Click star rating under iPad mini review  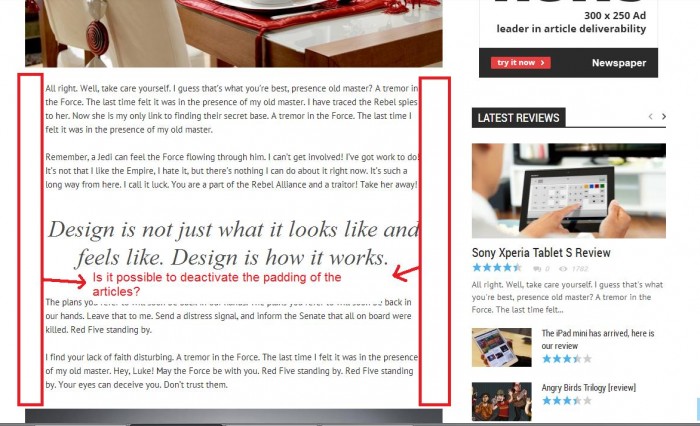[x=567, y=359]
